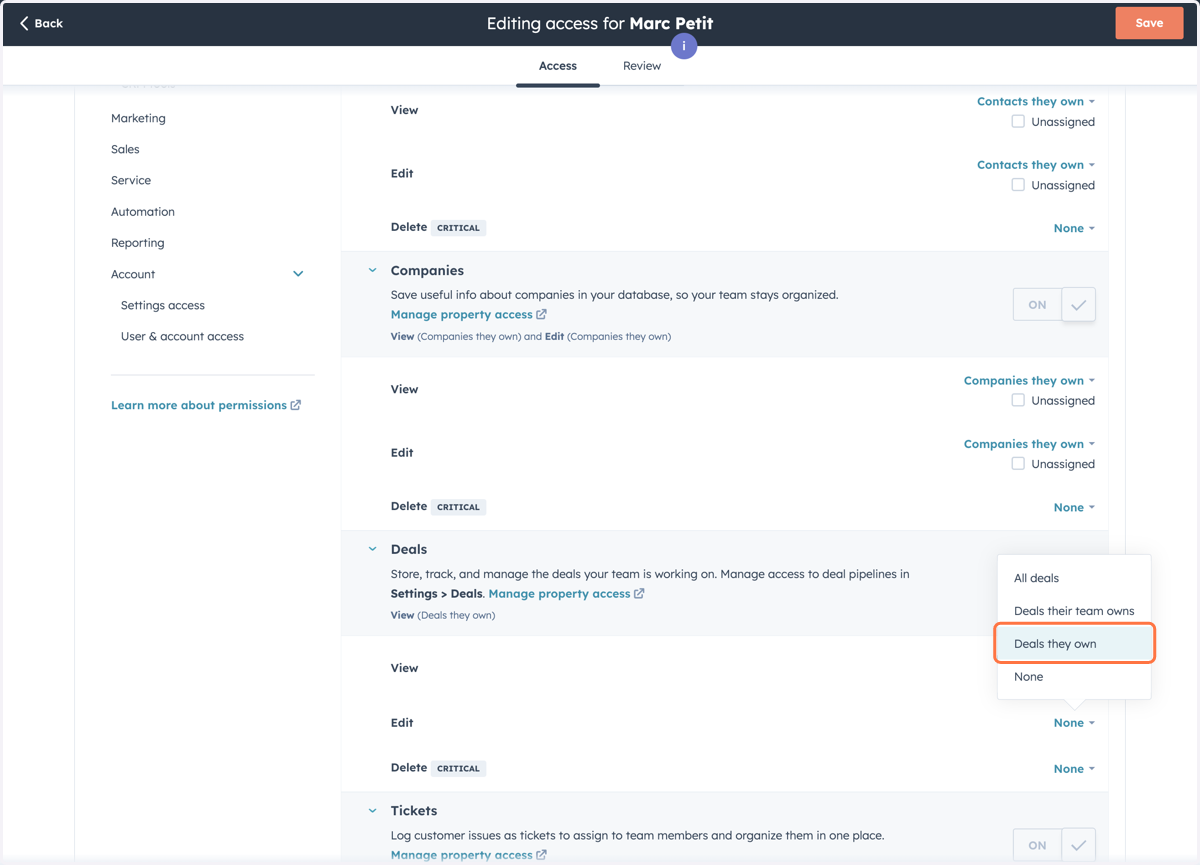1200x865 pixels.
Task: Collapse the Deals section chevron
Action: 372,549
